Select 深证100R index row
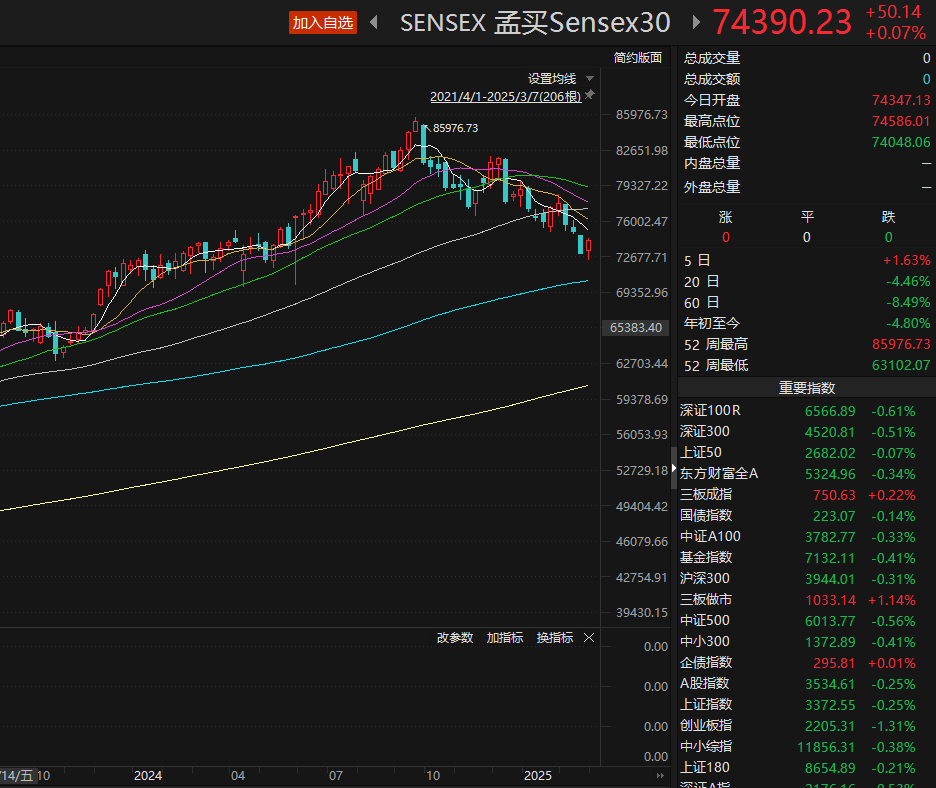This screenshot has width=936, height=788. pos(806,411)
